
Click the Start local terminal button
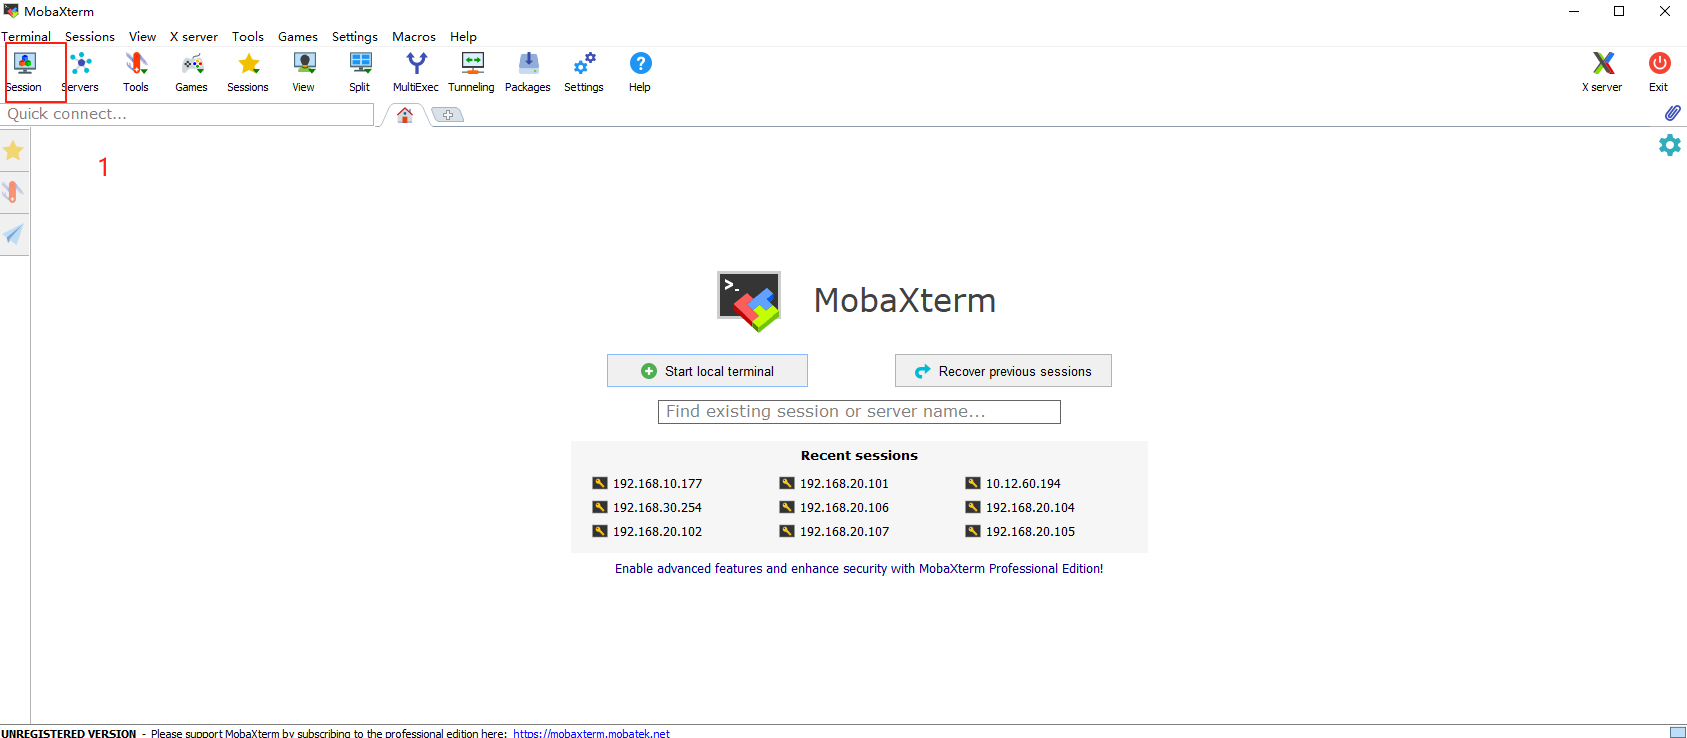(707, 371)
